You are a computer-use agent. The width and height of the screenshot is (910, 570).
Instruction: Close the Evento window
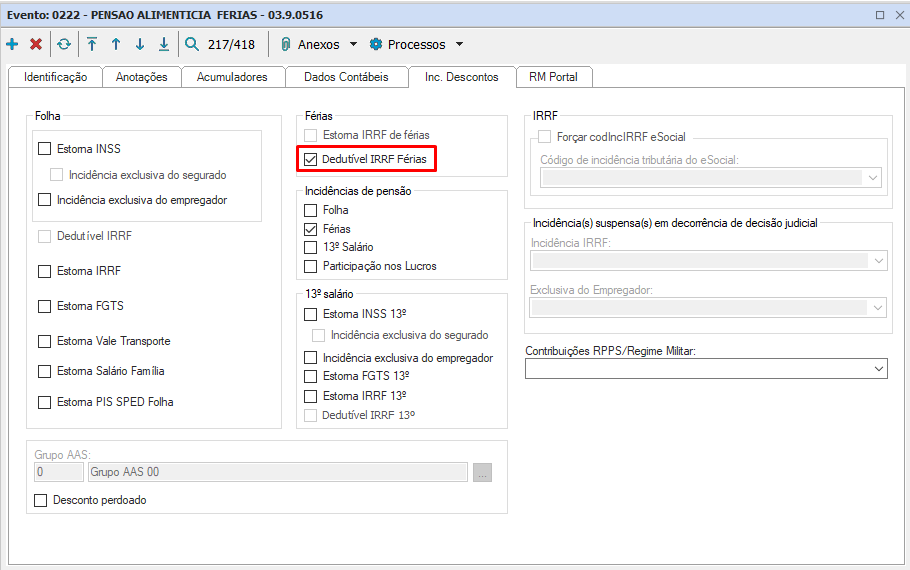coord(900,15)
